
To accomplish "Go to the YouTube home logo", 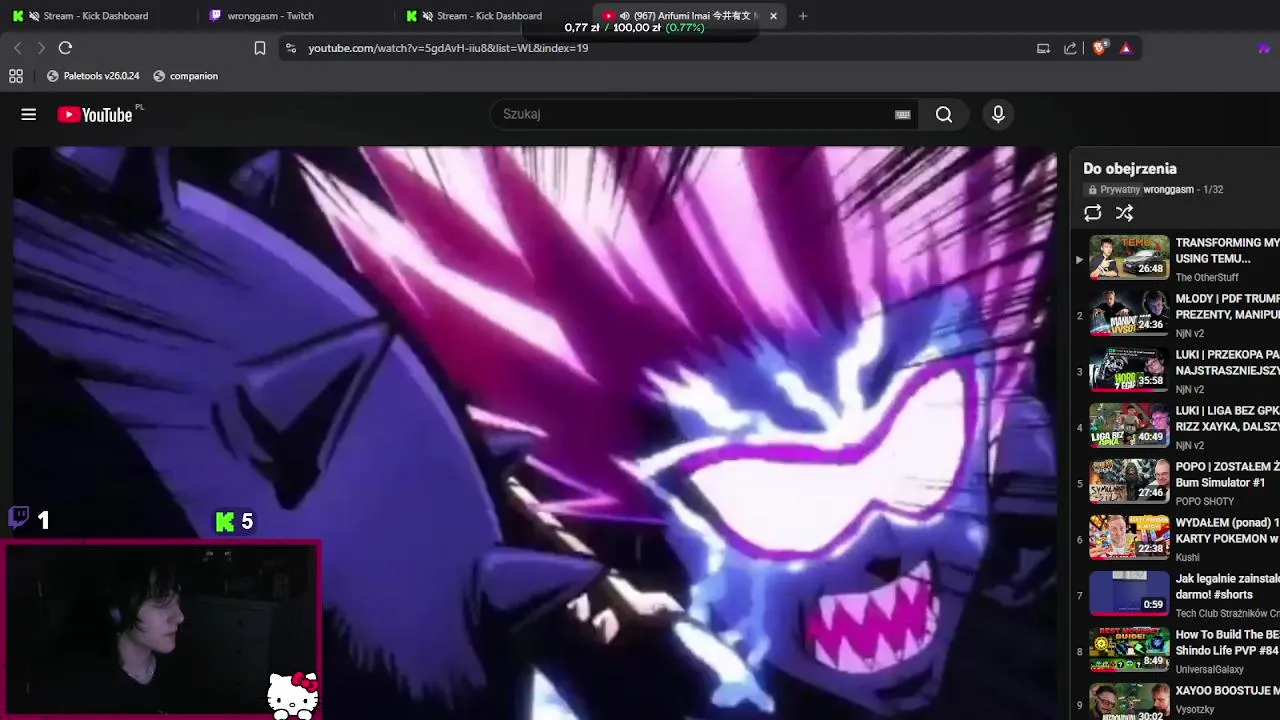I will click(95, 115).
